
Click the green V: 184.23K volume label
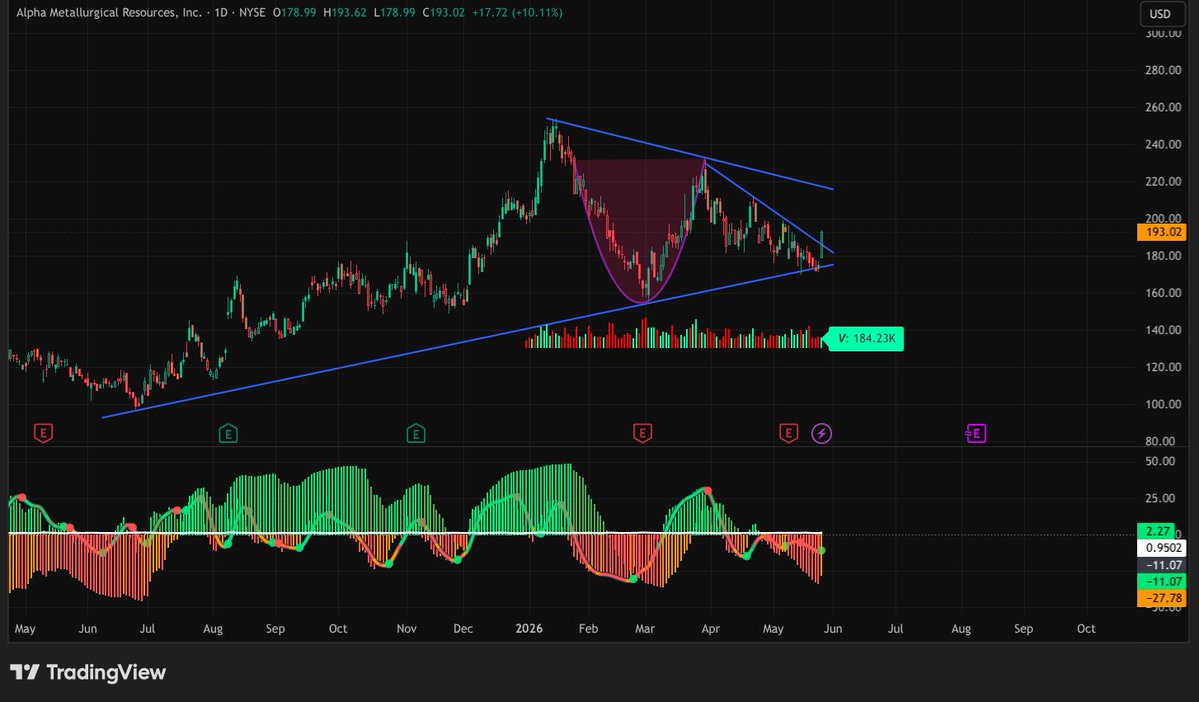point(866,338)
